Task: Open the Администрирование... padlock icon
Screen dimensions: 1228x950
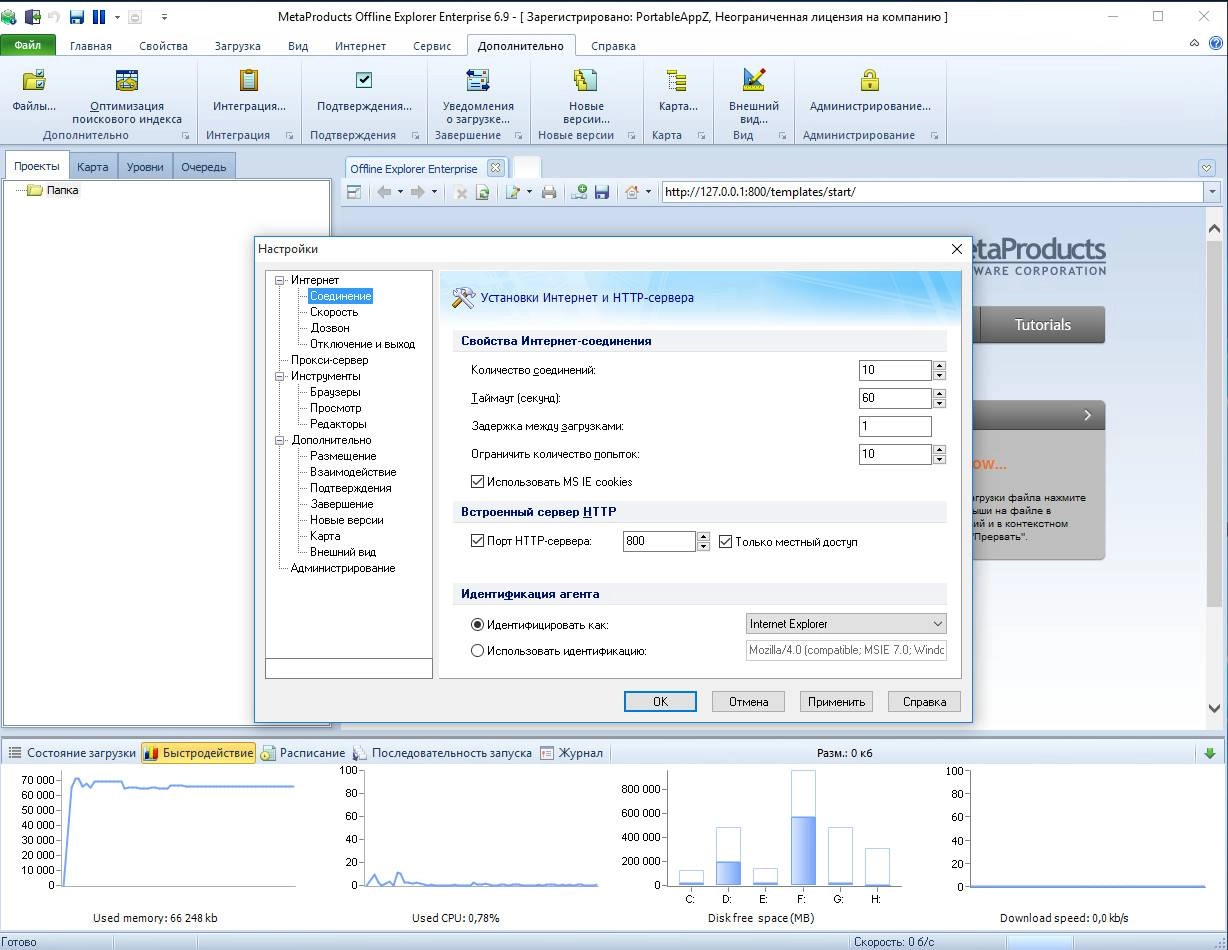Action: 870,81
